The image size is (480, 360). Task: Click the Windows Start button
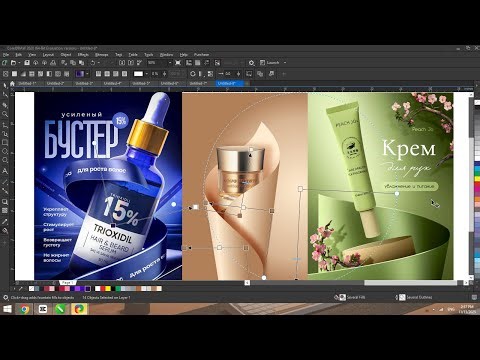[x=7, y=309]
